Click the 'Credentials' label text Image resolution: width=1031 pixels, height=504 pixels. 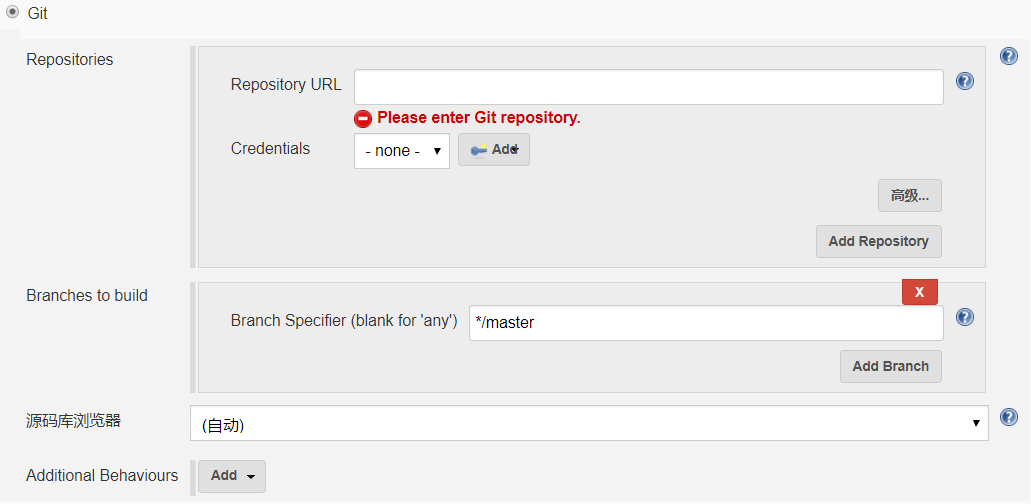[x=270, y=149]
